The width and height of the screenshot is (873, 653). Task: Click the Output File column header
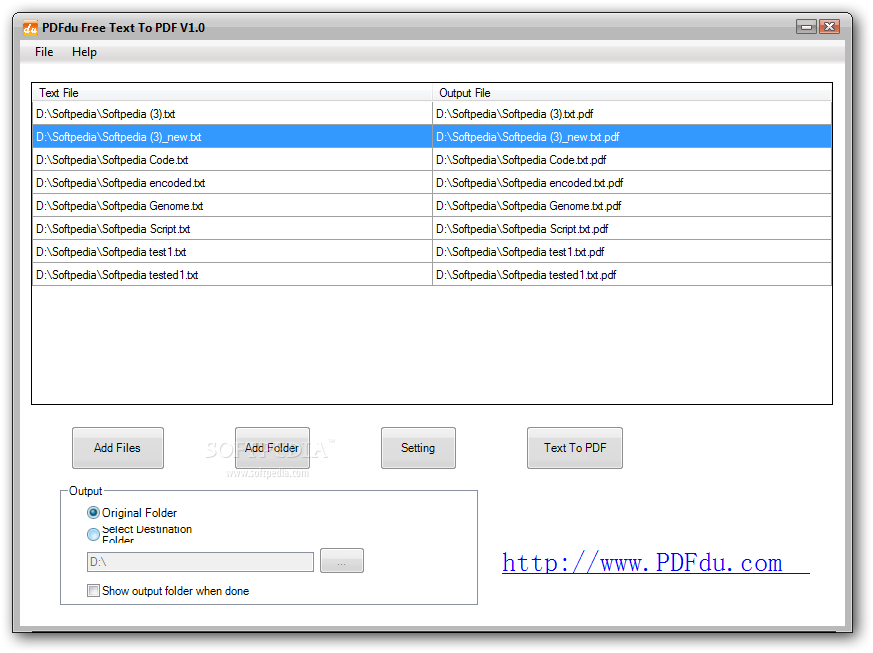point(632,92)
